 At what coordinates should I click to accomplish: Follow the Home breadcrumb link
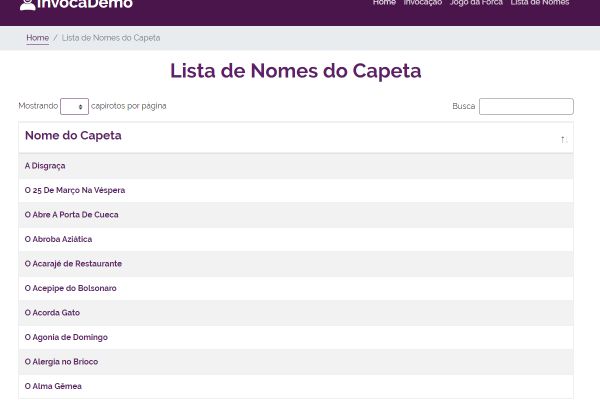point(38,38)
